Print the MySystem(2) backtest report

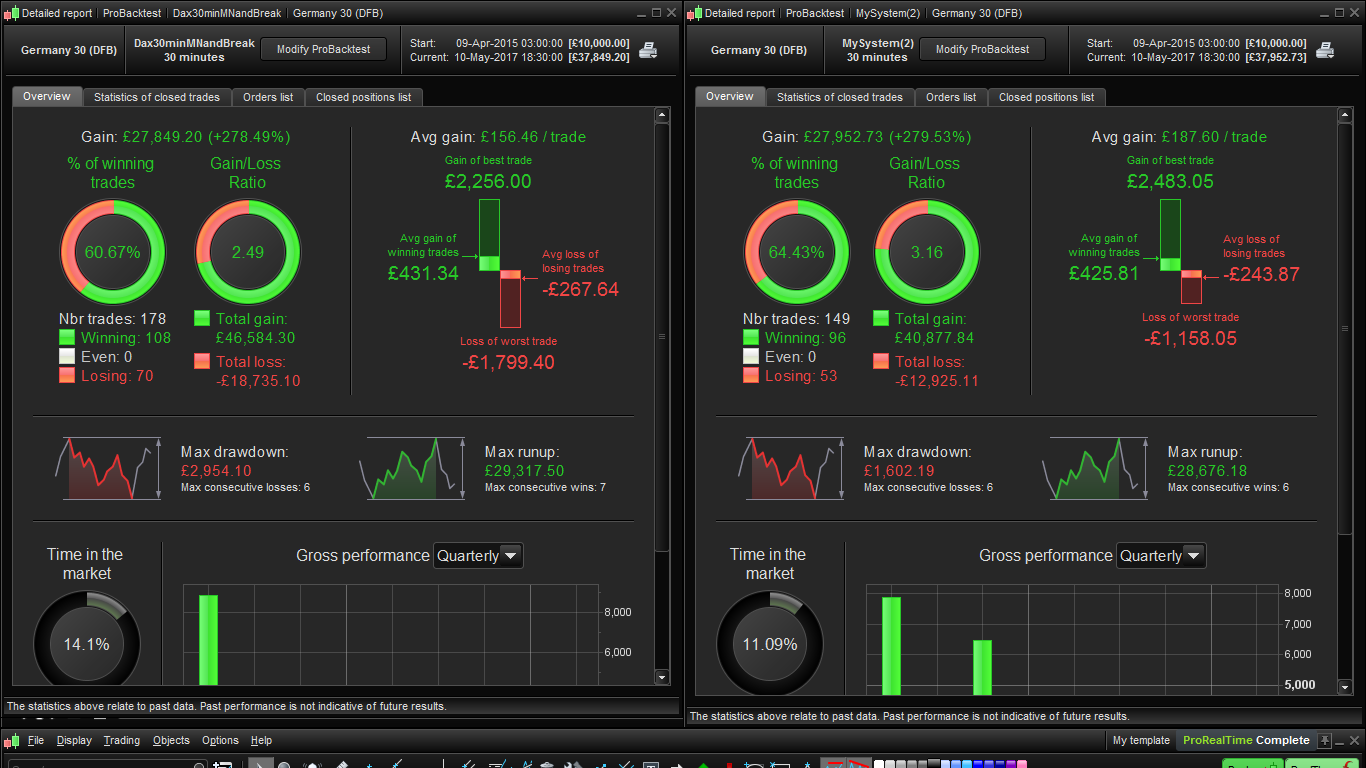[x=1325, y=50]
